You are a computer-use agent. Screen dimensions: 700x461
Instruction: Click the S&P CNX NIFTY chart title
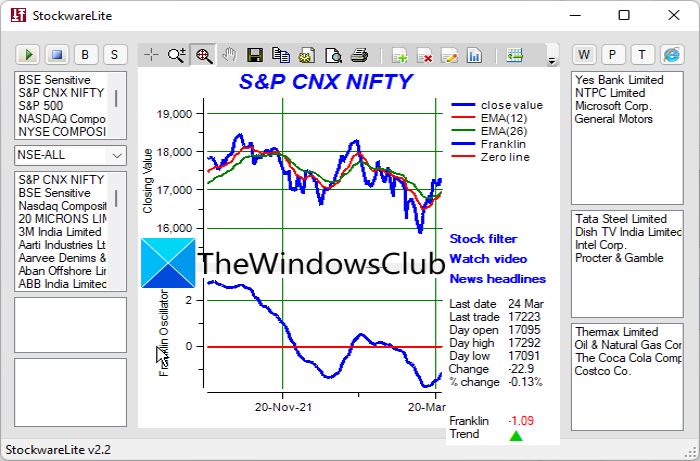326,82
